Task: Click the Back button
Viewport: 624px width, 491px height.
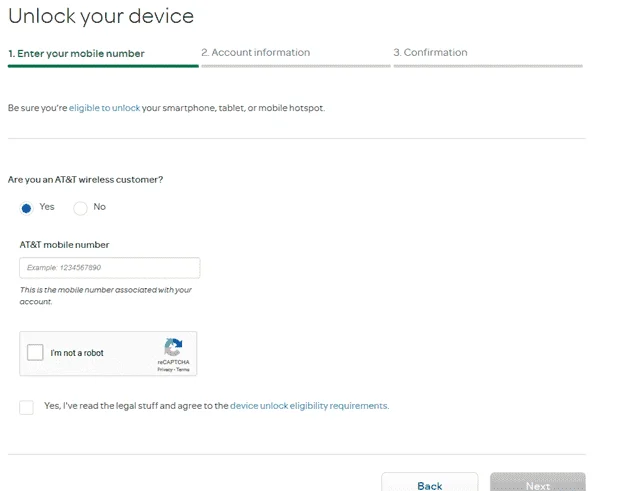Action: pyautogui.click(x=429, y=484)
